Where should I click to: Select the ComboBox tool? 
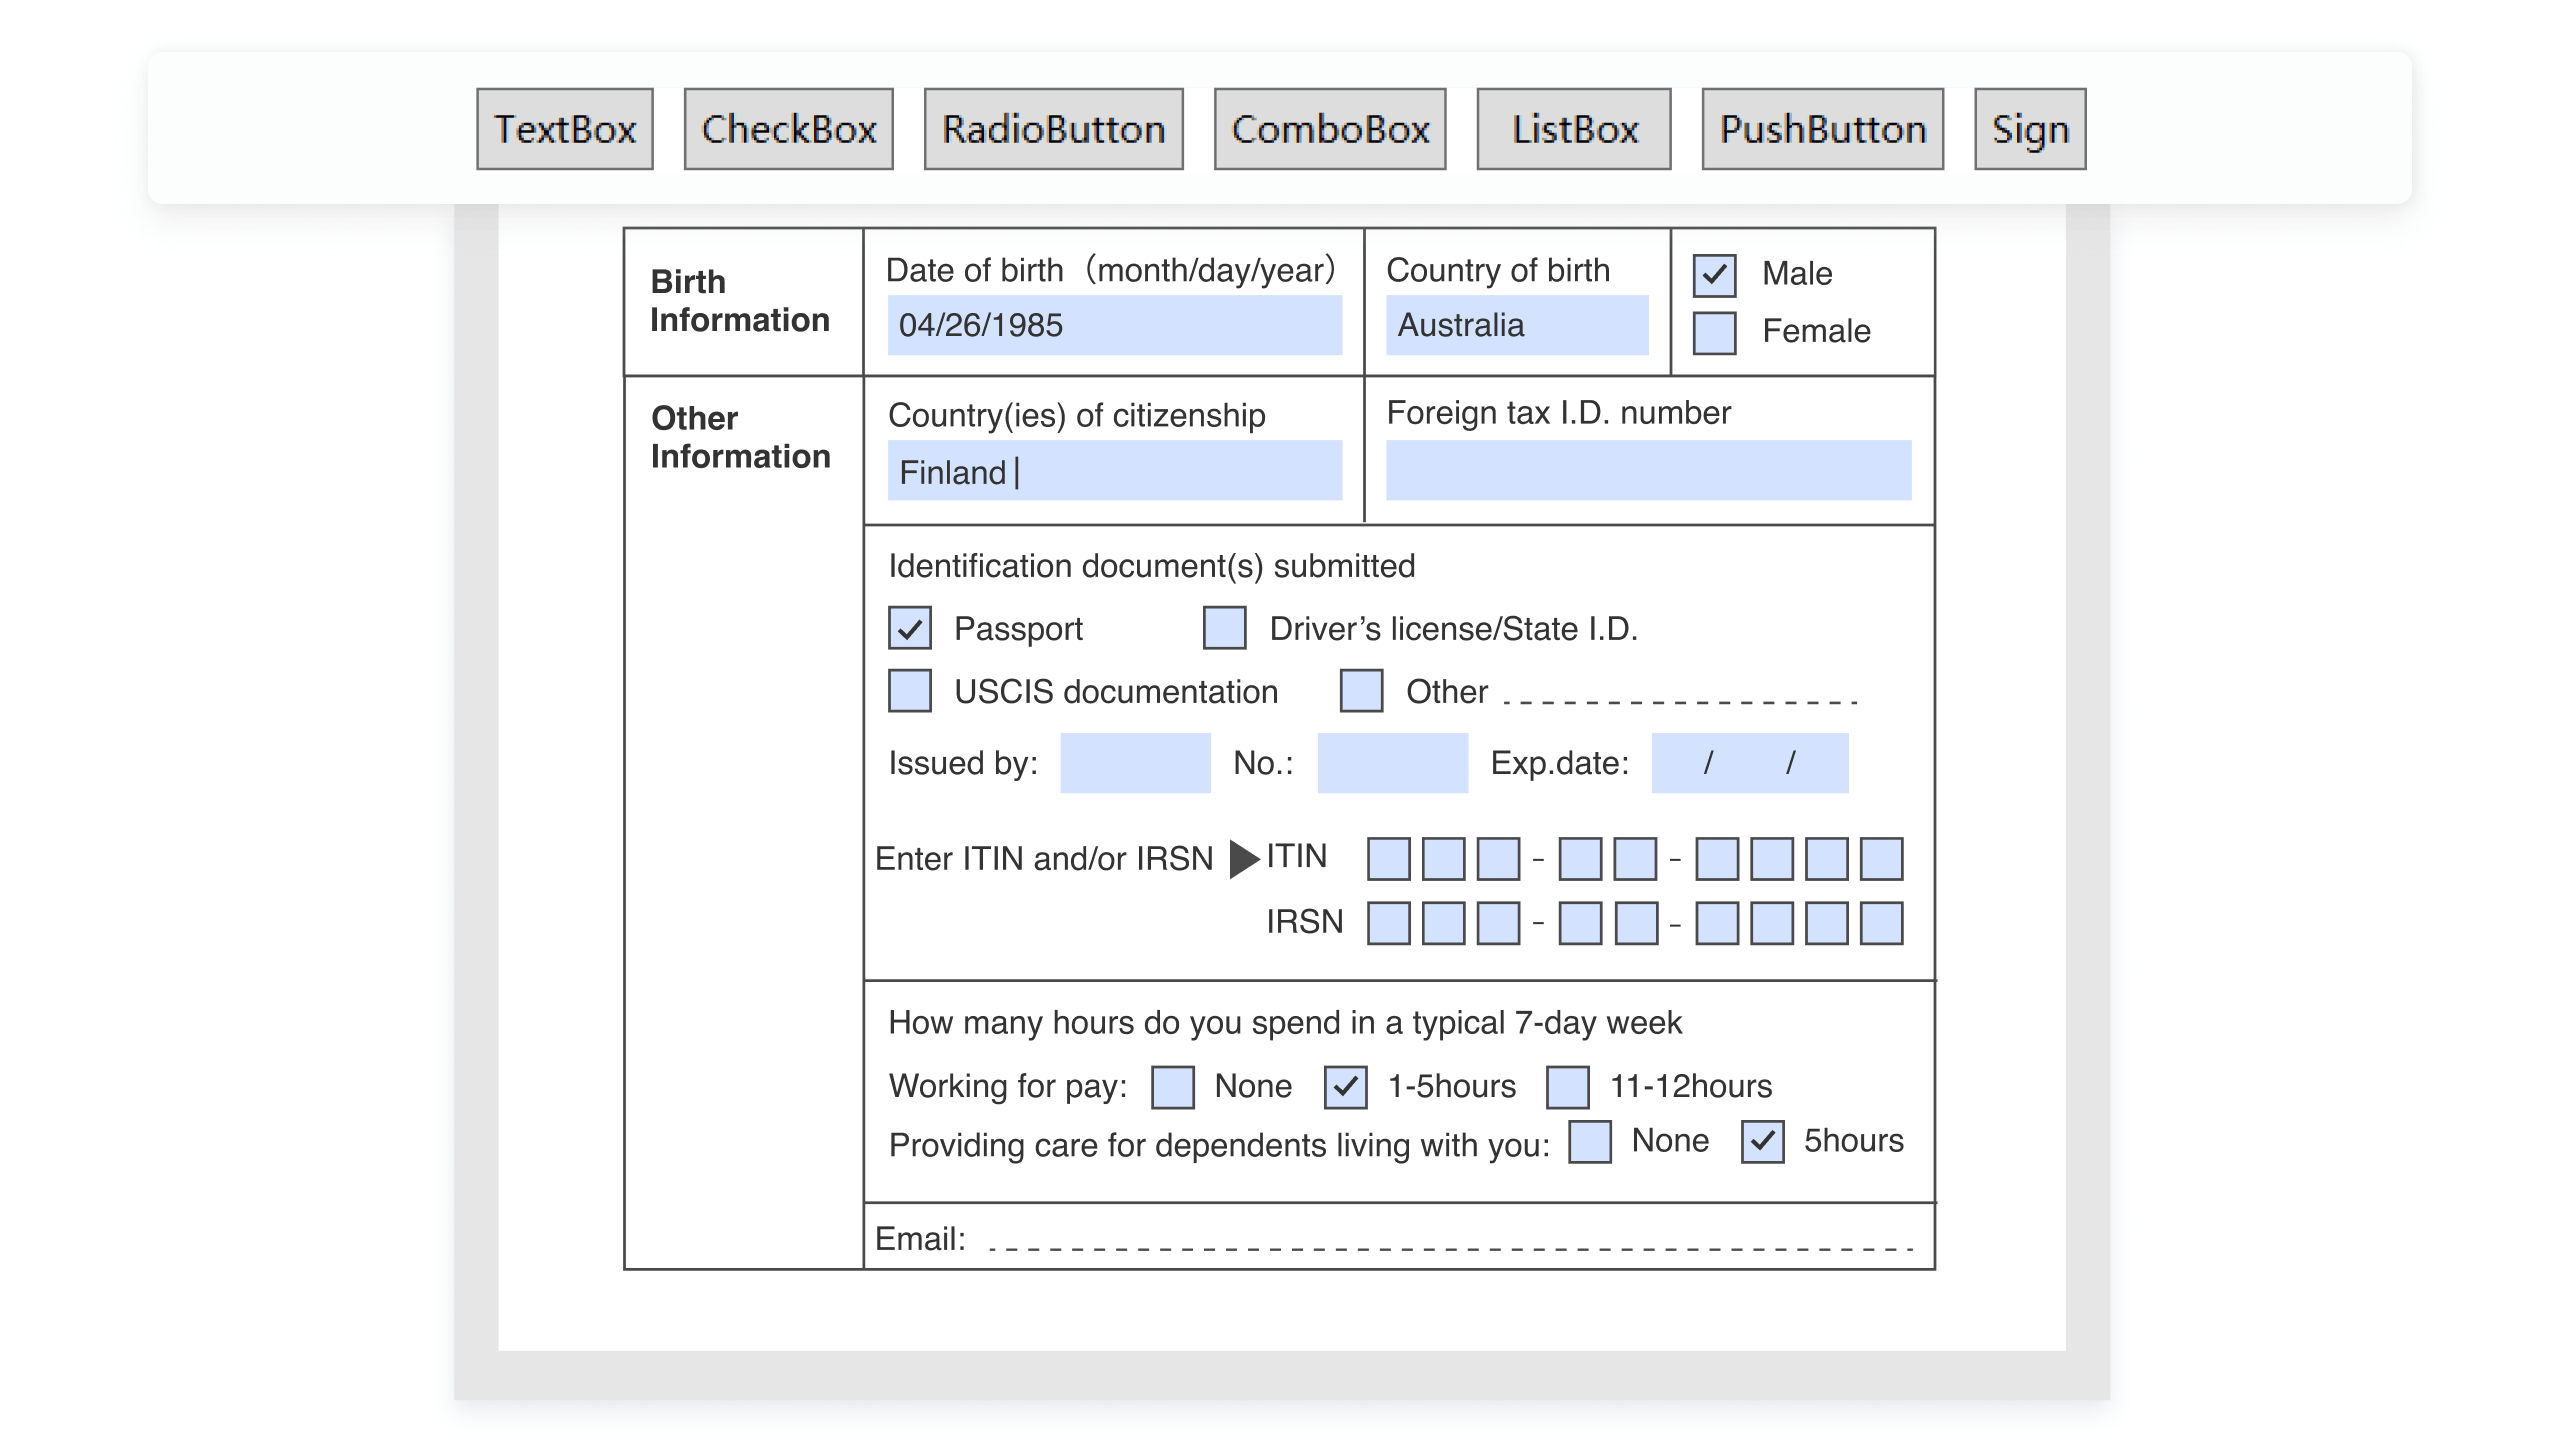tap(1330, 128)
